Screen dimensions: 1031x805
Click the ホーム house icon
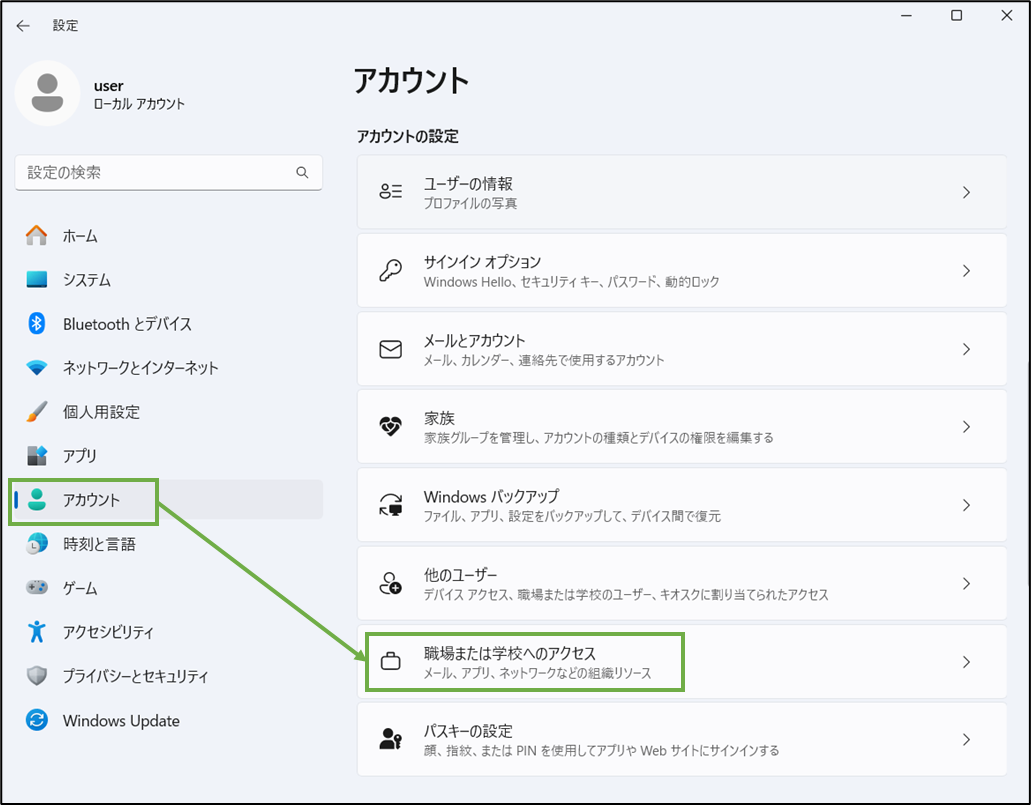click(x=37, y=235)
